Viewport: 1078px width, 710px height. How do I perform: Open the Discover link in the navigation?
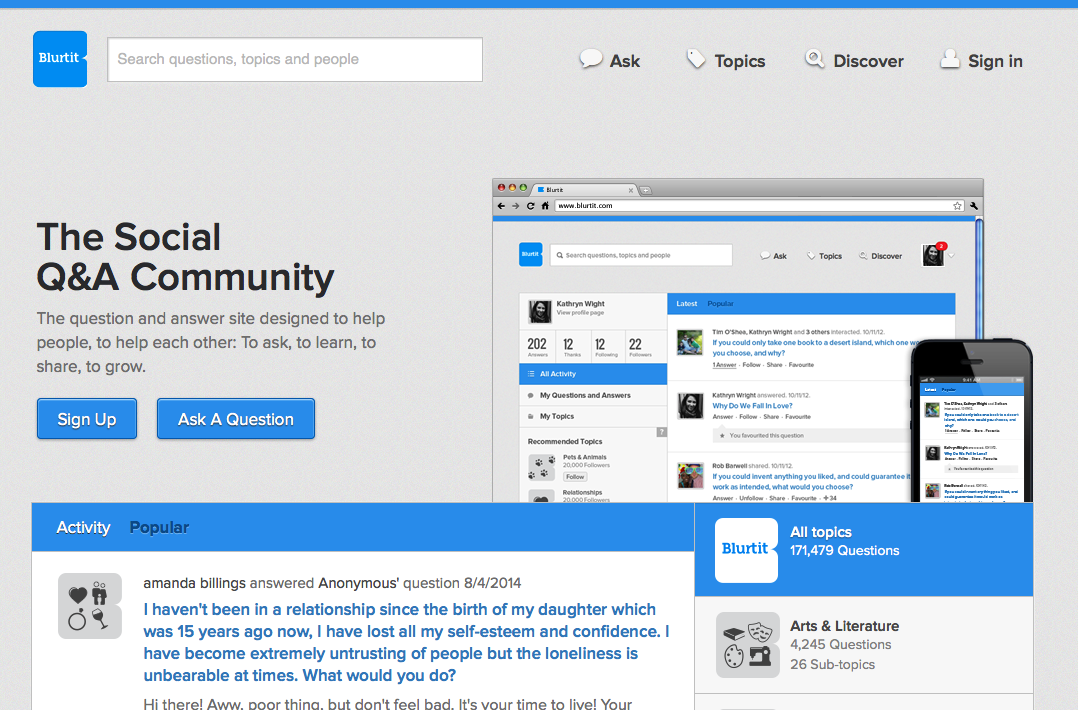click(868, 61)
